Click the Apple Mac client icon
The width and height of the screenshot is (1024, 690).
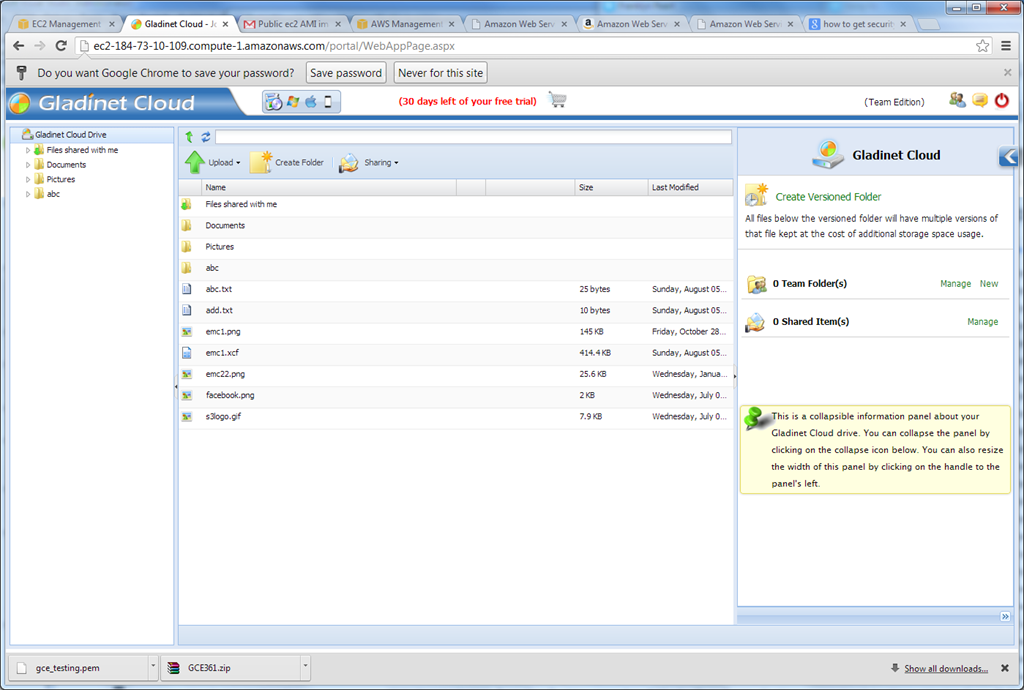(x=311, y=102)
